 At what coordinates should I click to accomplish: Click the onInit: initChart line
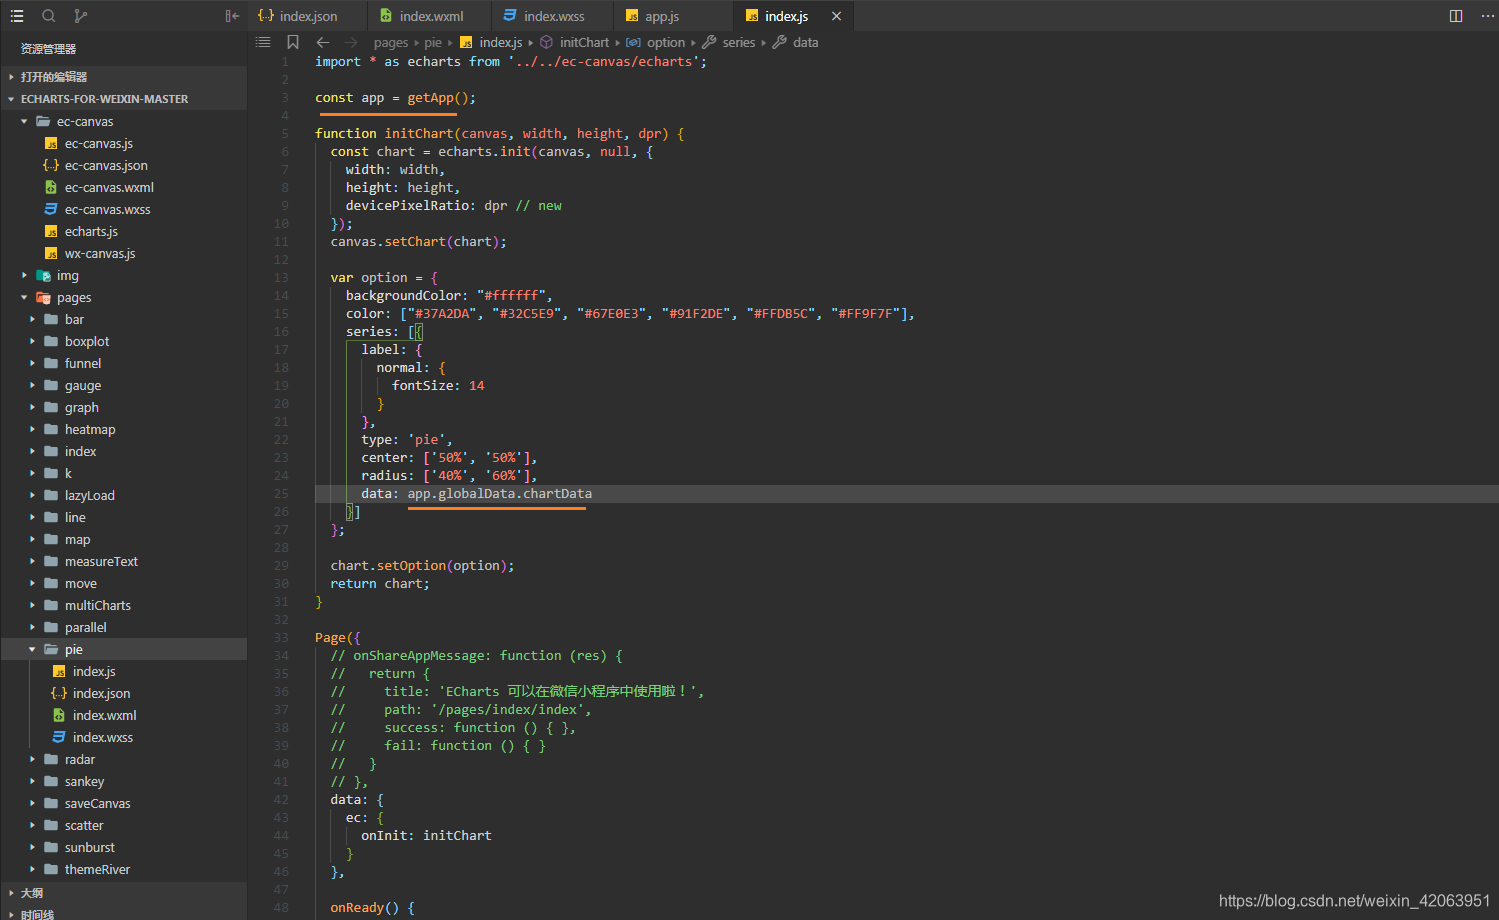pos(426,835)
